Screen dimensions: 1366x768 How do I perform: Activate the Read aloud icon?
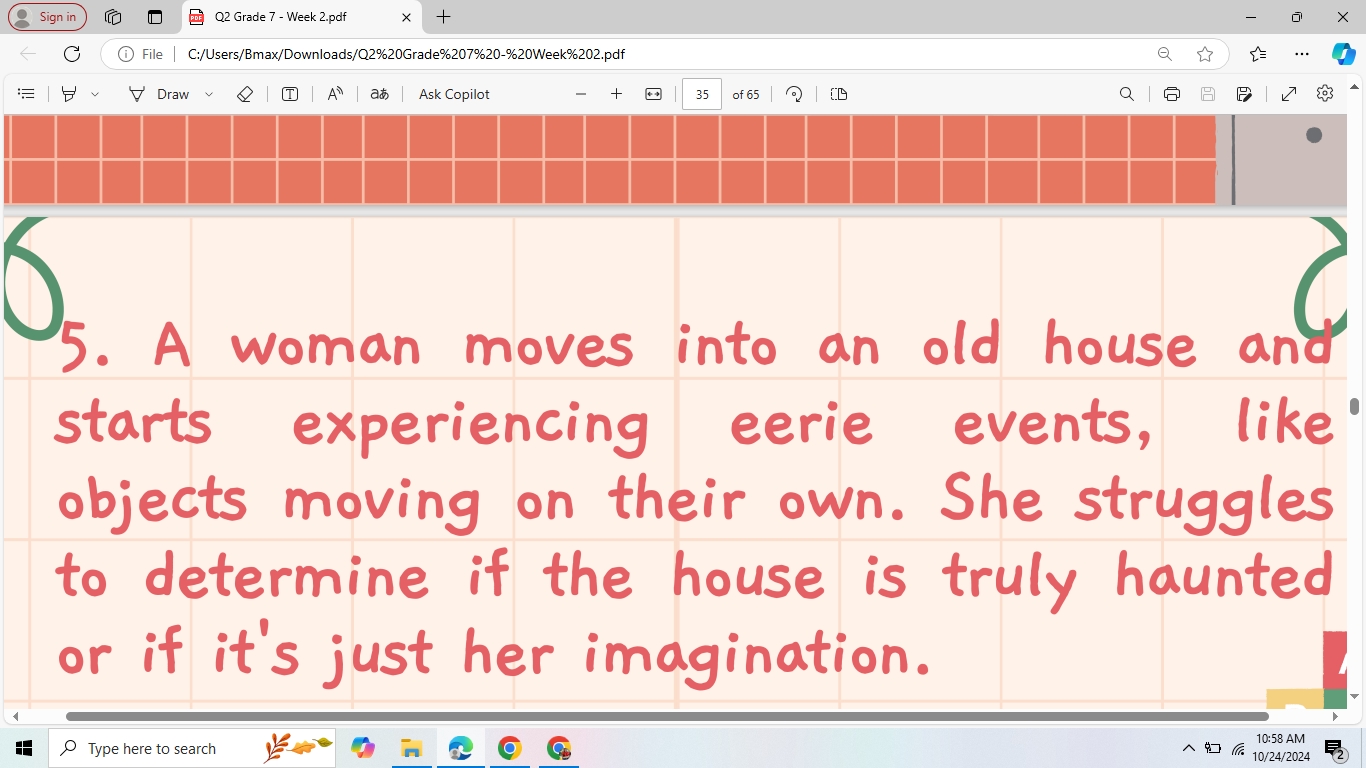(x=335, y=94)
